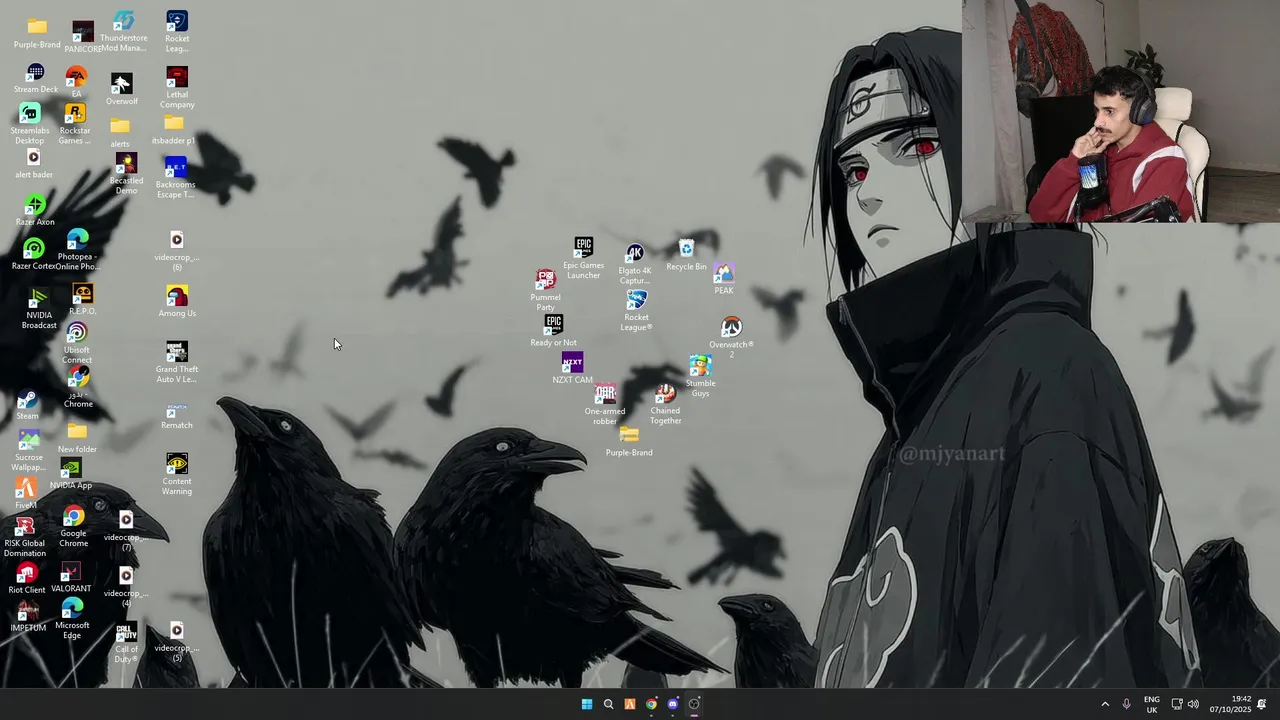Launch the Razer Axon icon
Image resolution: width=1280 pixels, height=720 pixels.
(35, 210)
